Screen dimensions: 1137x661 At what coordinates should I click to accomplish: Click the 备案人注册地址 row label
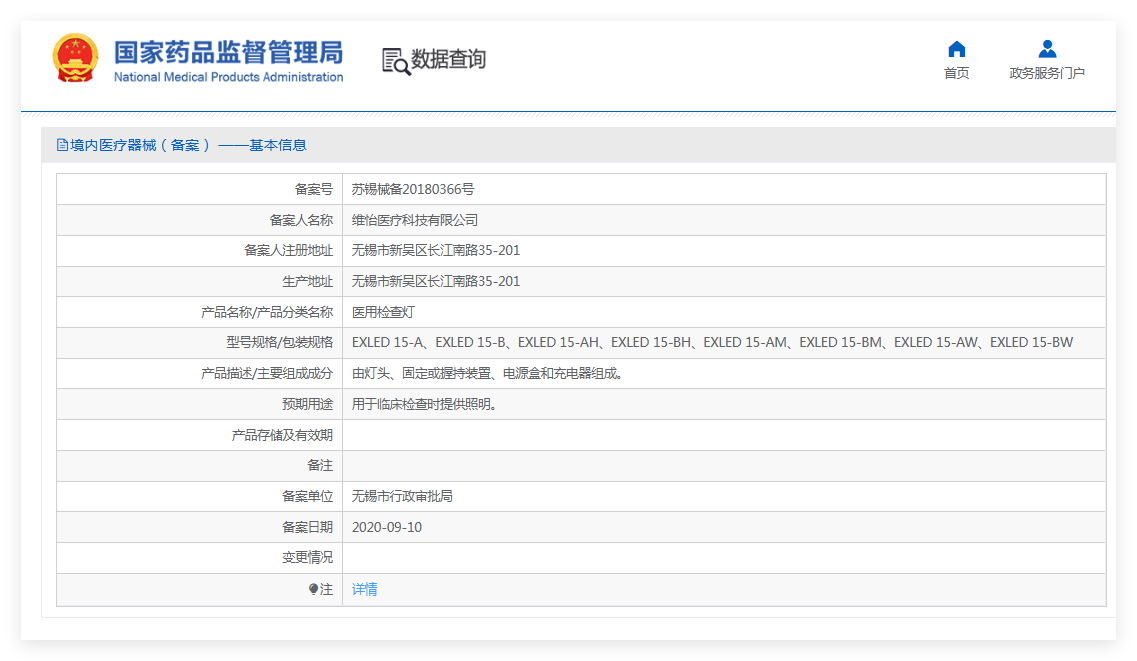click(289, 251)
